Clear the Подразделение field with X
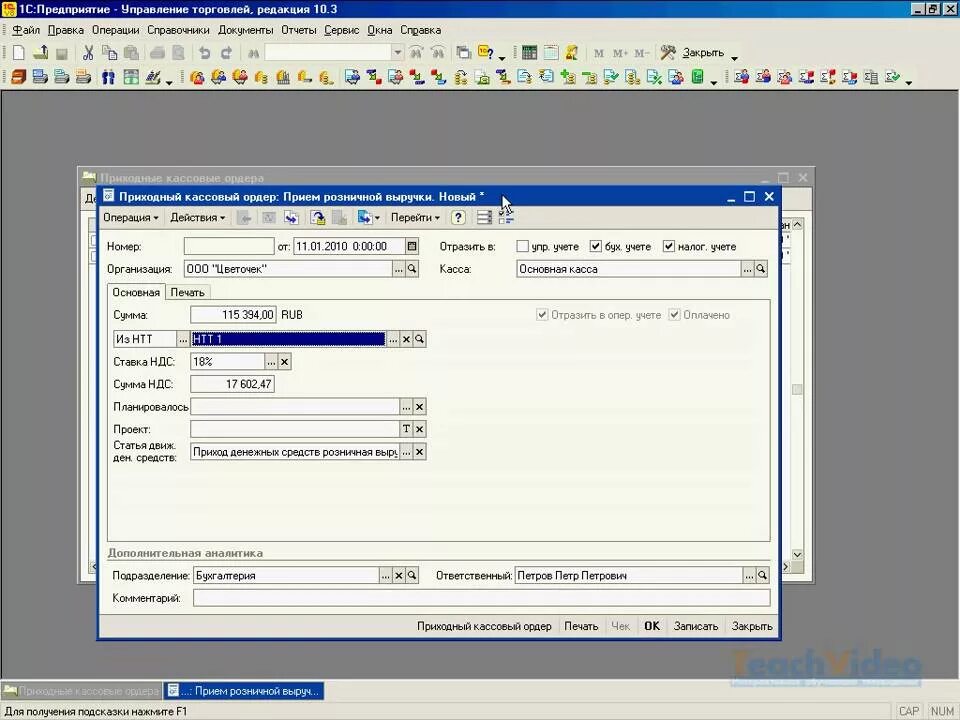Screen dimensions: 960x720 (399, 576)
